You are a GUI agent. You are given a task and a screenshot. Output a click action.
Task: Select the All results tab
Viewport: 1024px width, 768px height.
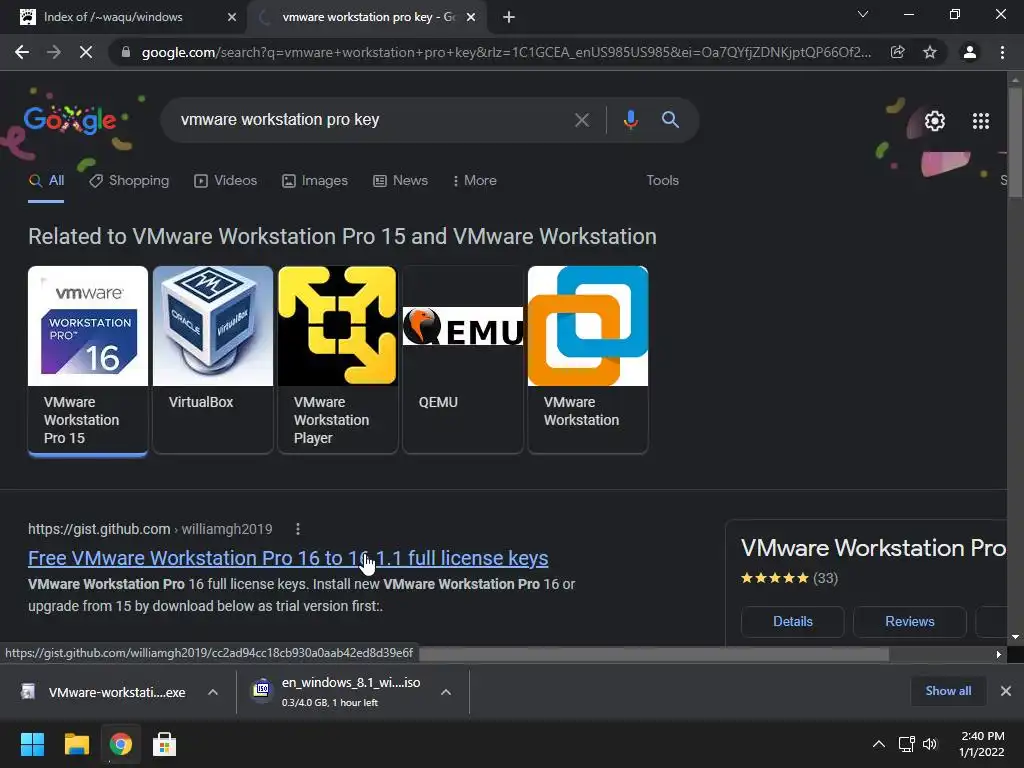tap(46, 180)
